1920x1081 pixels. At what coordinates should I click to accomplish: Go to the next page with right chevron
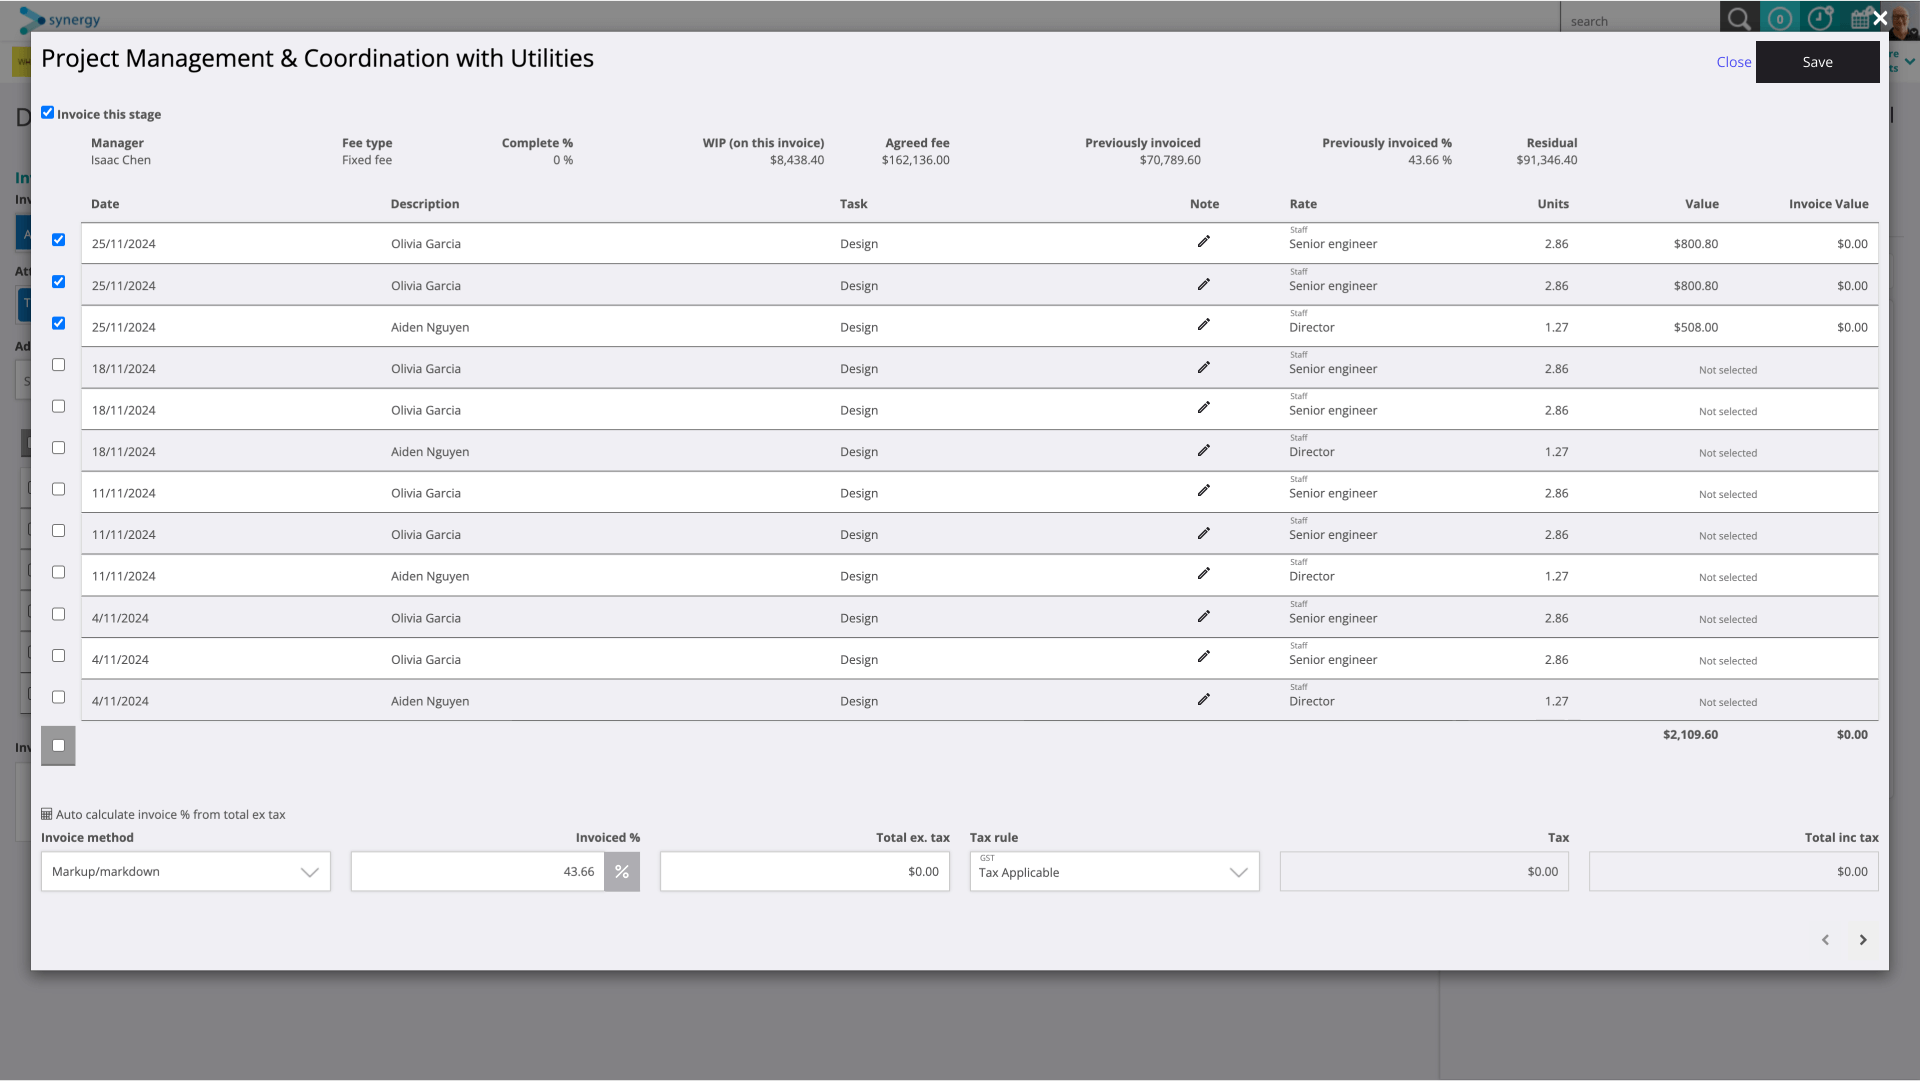point(1863,940)
